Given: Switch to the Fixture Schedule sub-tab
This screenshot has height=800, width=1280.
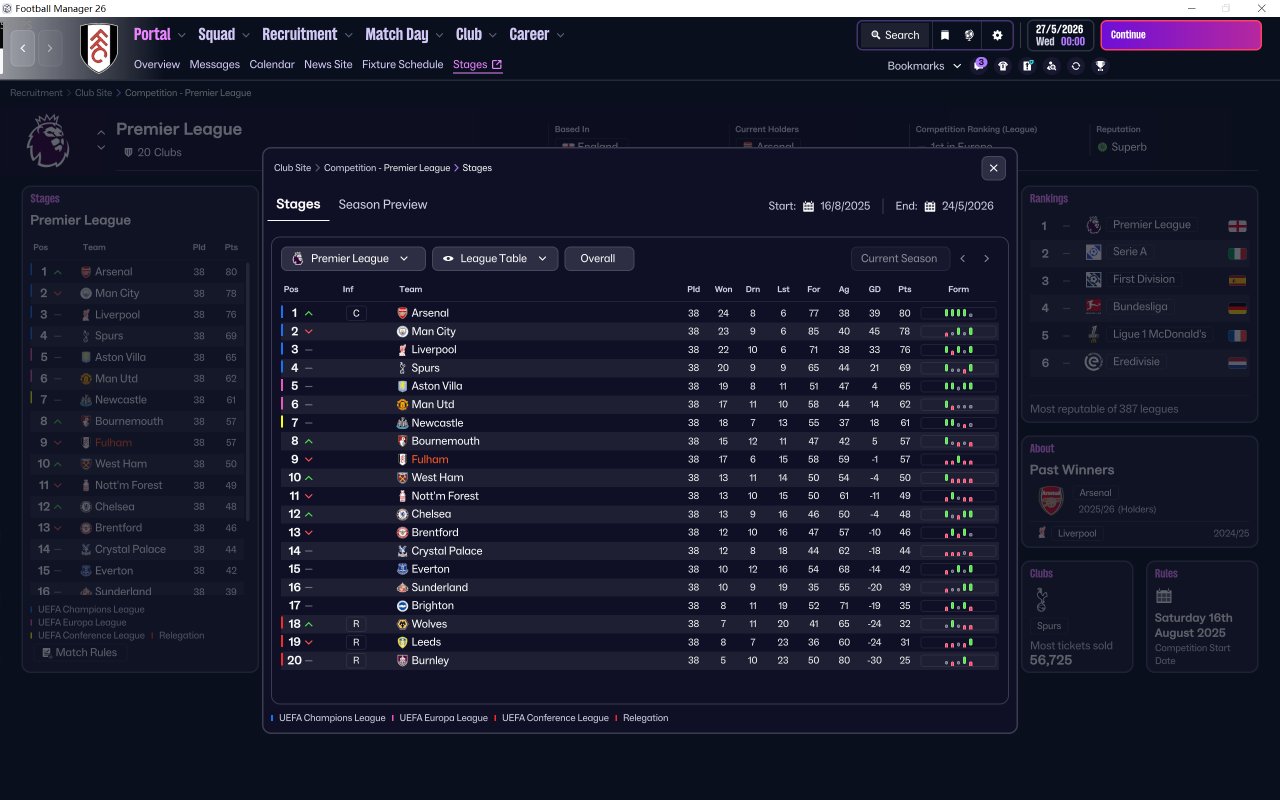Looking at the screenshot, I should pos(403,64).
